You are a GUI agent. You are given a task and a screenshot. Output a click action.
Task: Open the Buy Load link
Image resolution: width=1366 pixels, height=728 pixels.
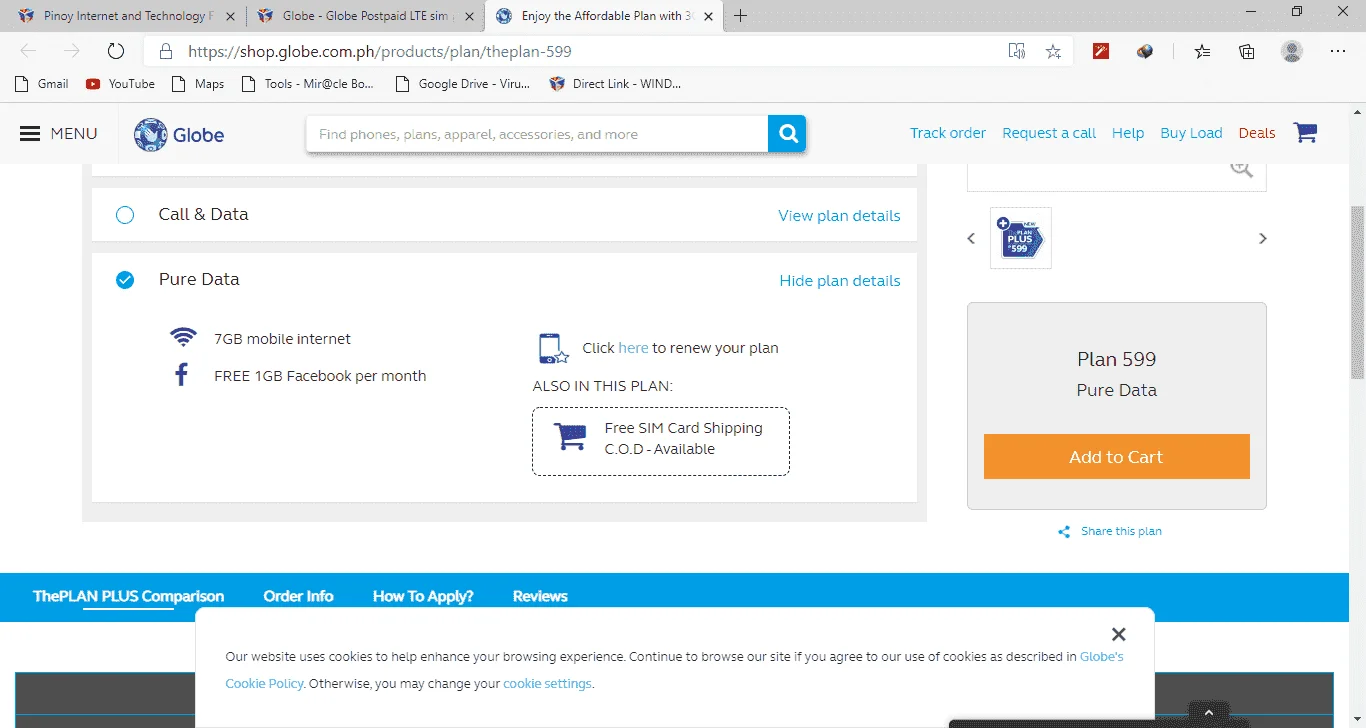click(1191, 133)
